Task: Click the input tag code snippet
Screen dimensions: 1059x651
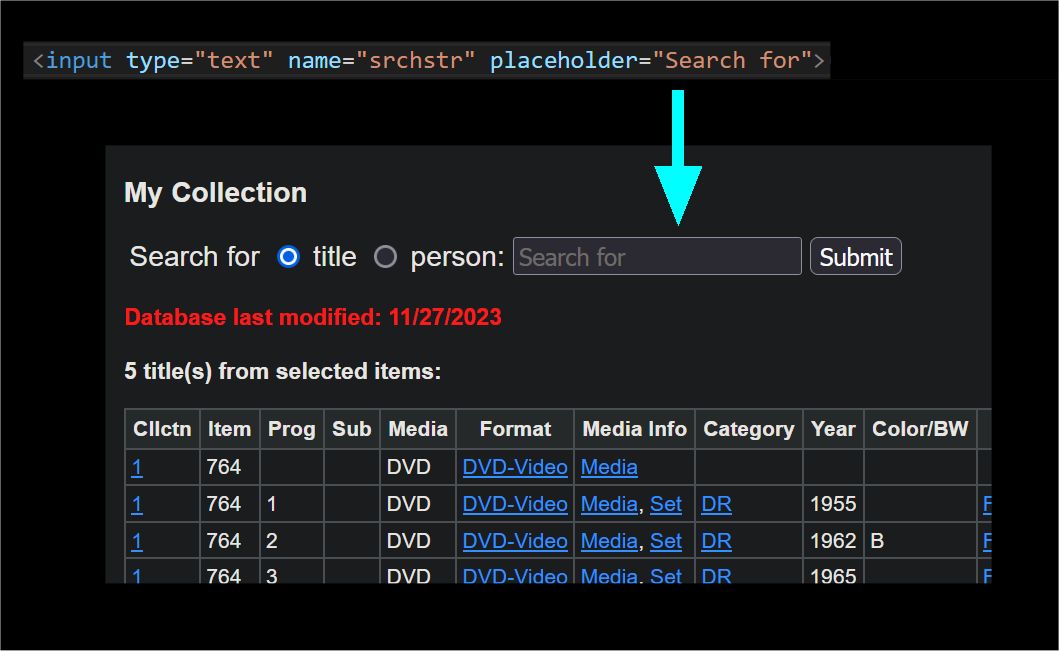Action: tap(427, 61)
